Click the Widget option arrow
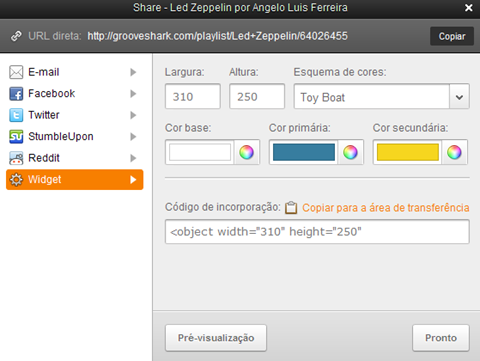 133,180
